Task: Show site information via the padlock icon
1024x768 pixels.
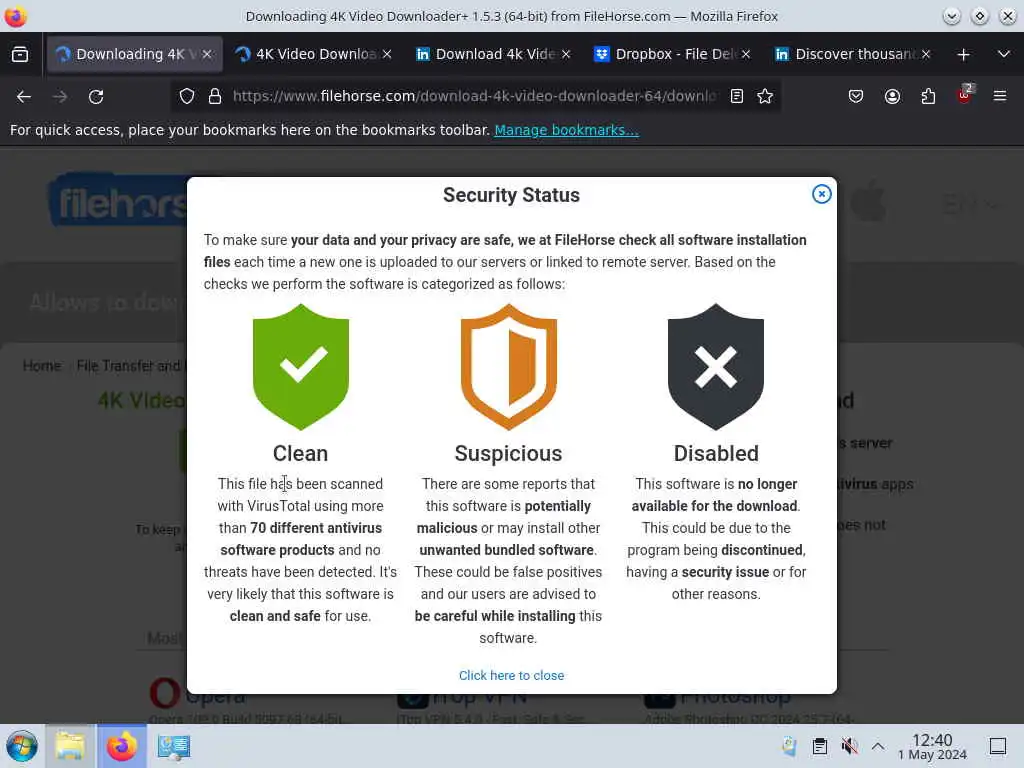Action: coord(215,97)
